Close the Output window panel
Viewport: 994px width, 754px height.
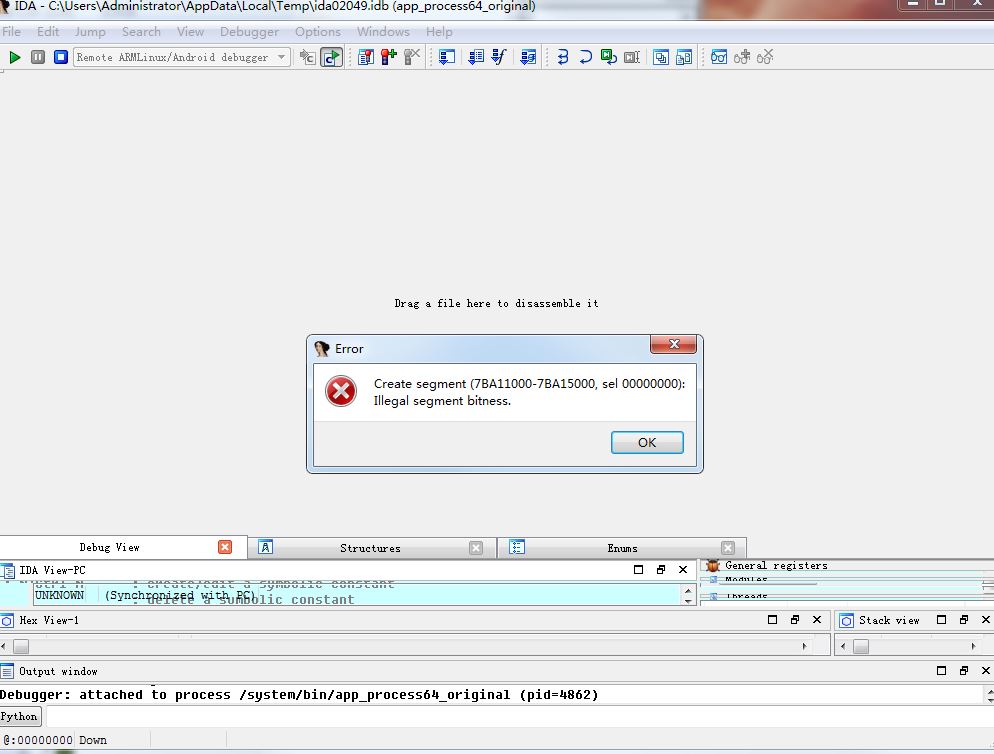986,670
